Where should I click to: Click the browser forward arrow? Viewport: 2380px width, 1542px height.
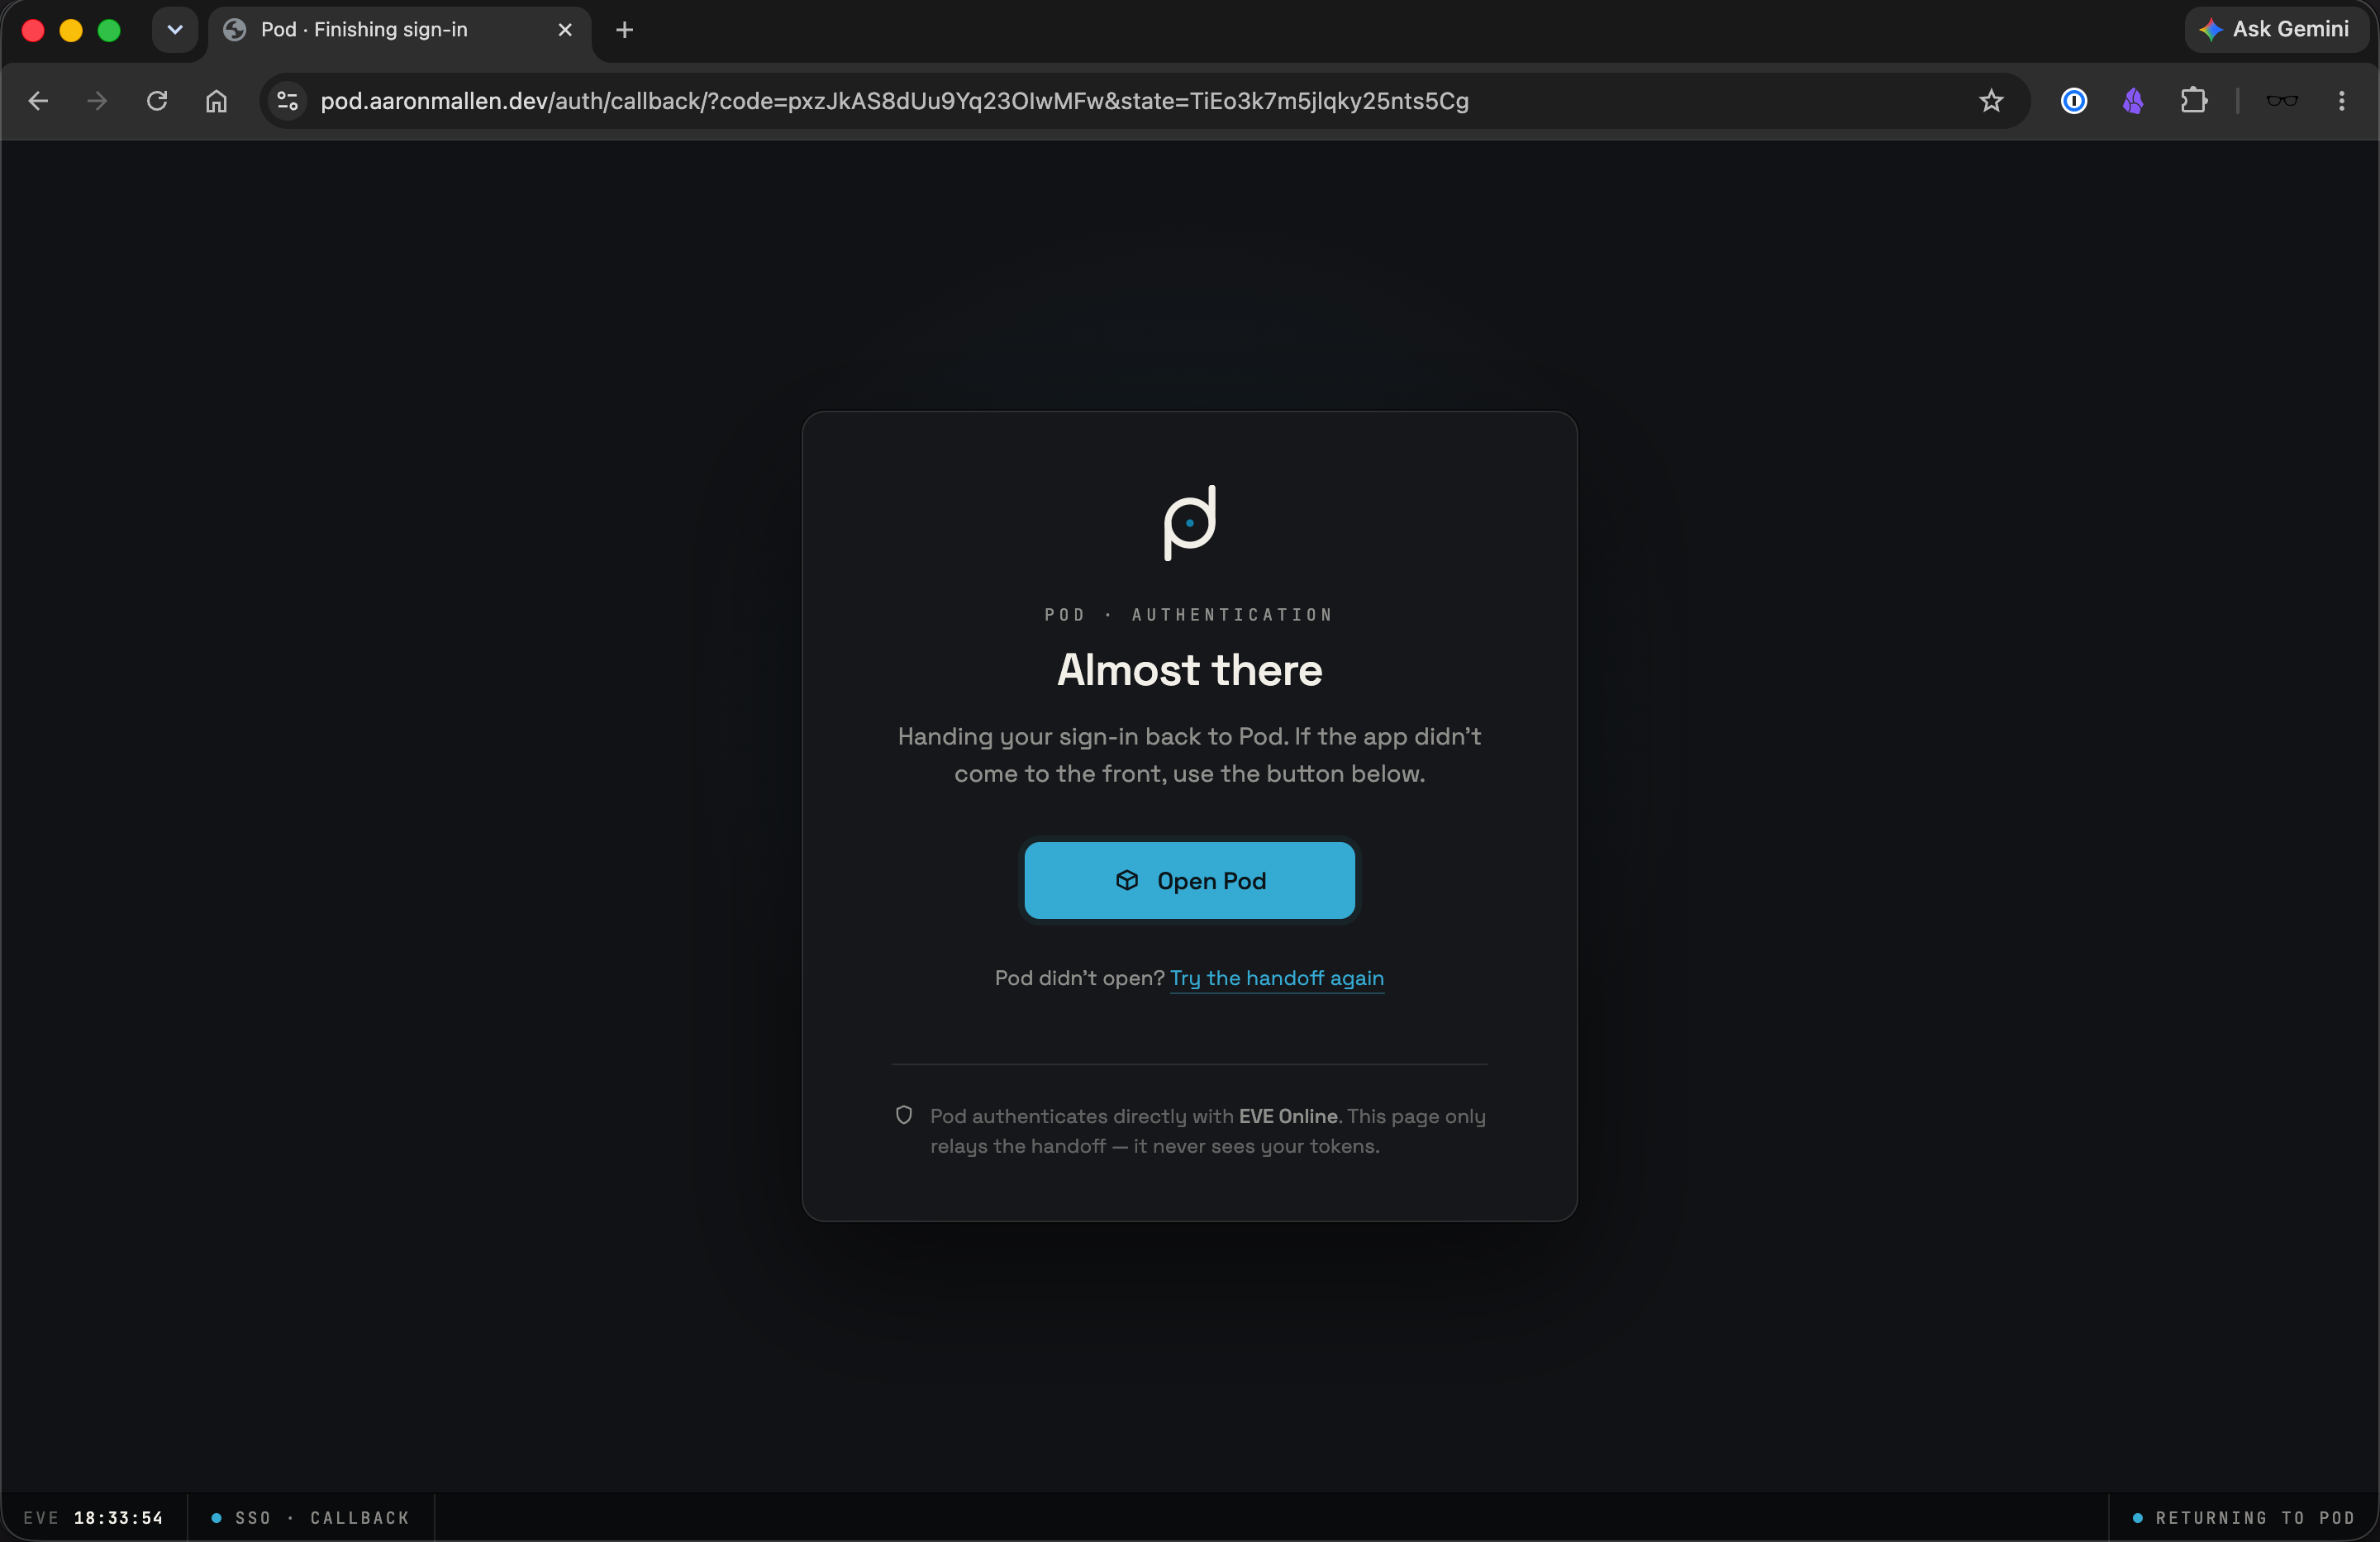97,101
